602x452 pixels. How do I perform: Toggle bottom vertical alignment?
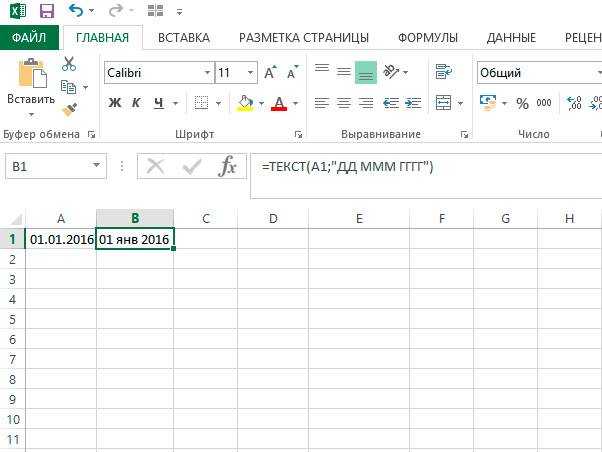click(x=366, y=73)
